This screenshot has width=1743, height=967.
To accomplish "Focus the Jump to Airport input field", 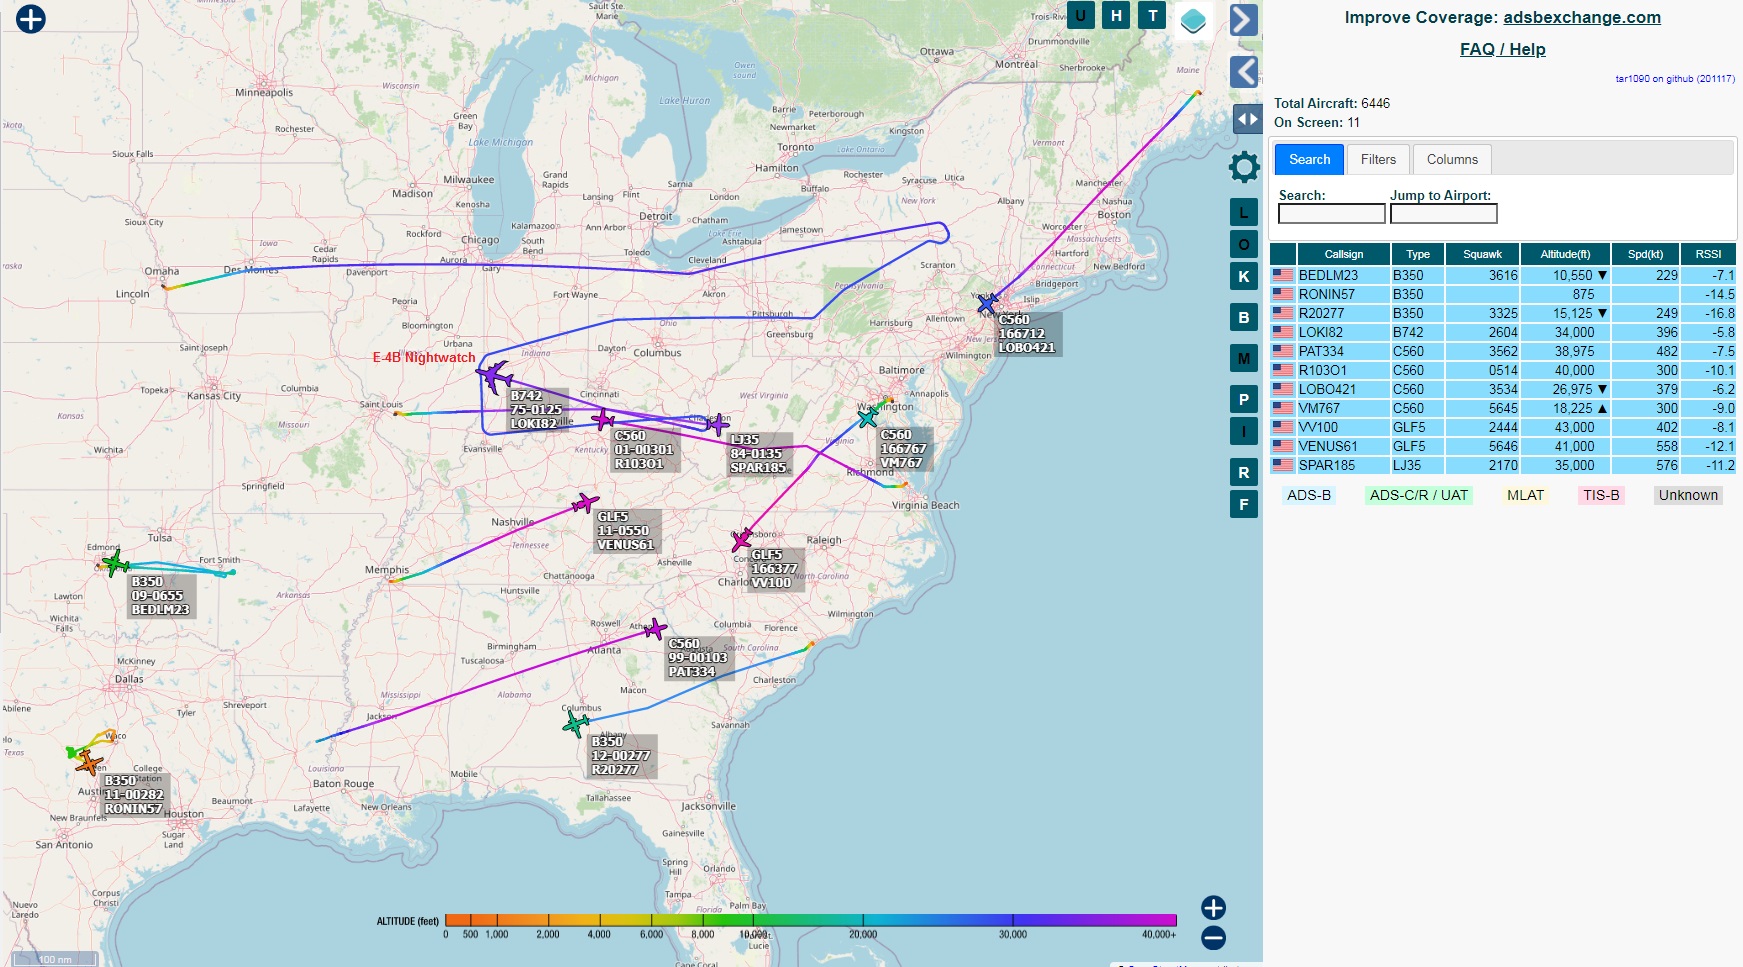I will point(1443,214).
